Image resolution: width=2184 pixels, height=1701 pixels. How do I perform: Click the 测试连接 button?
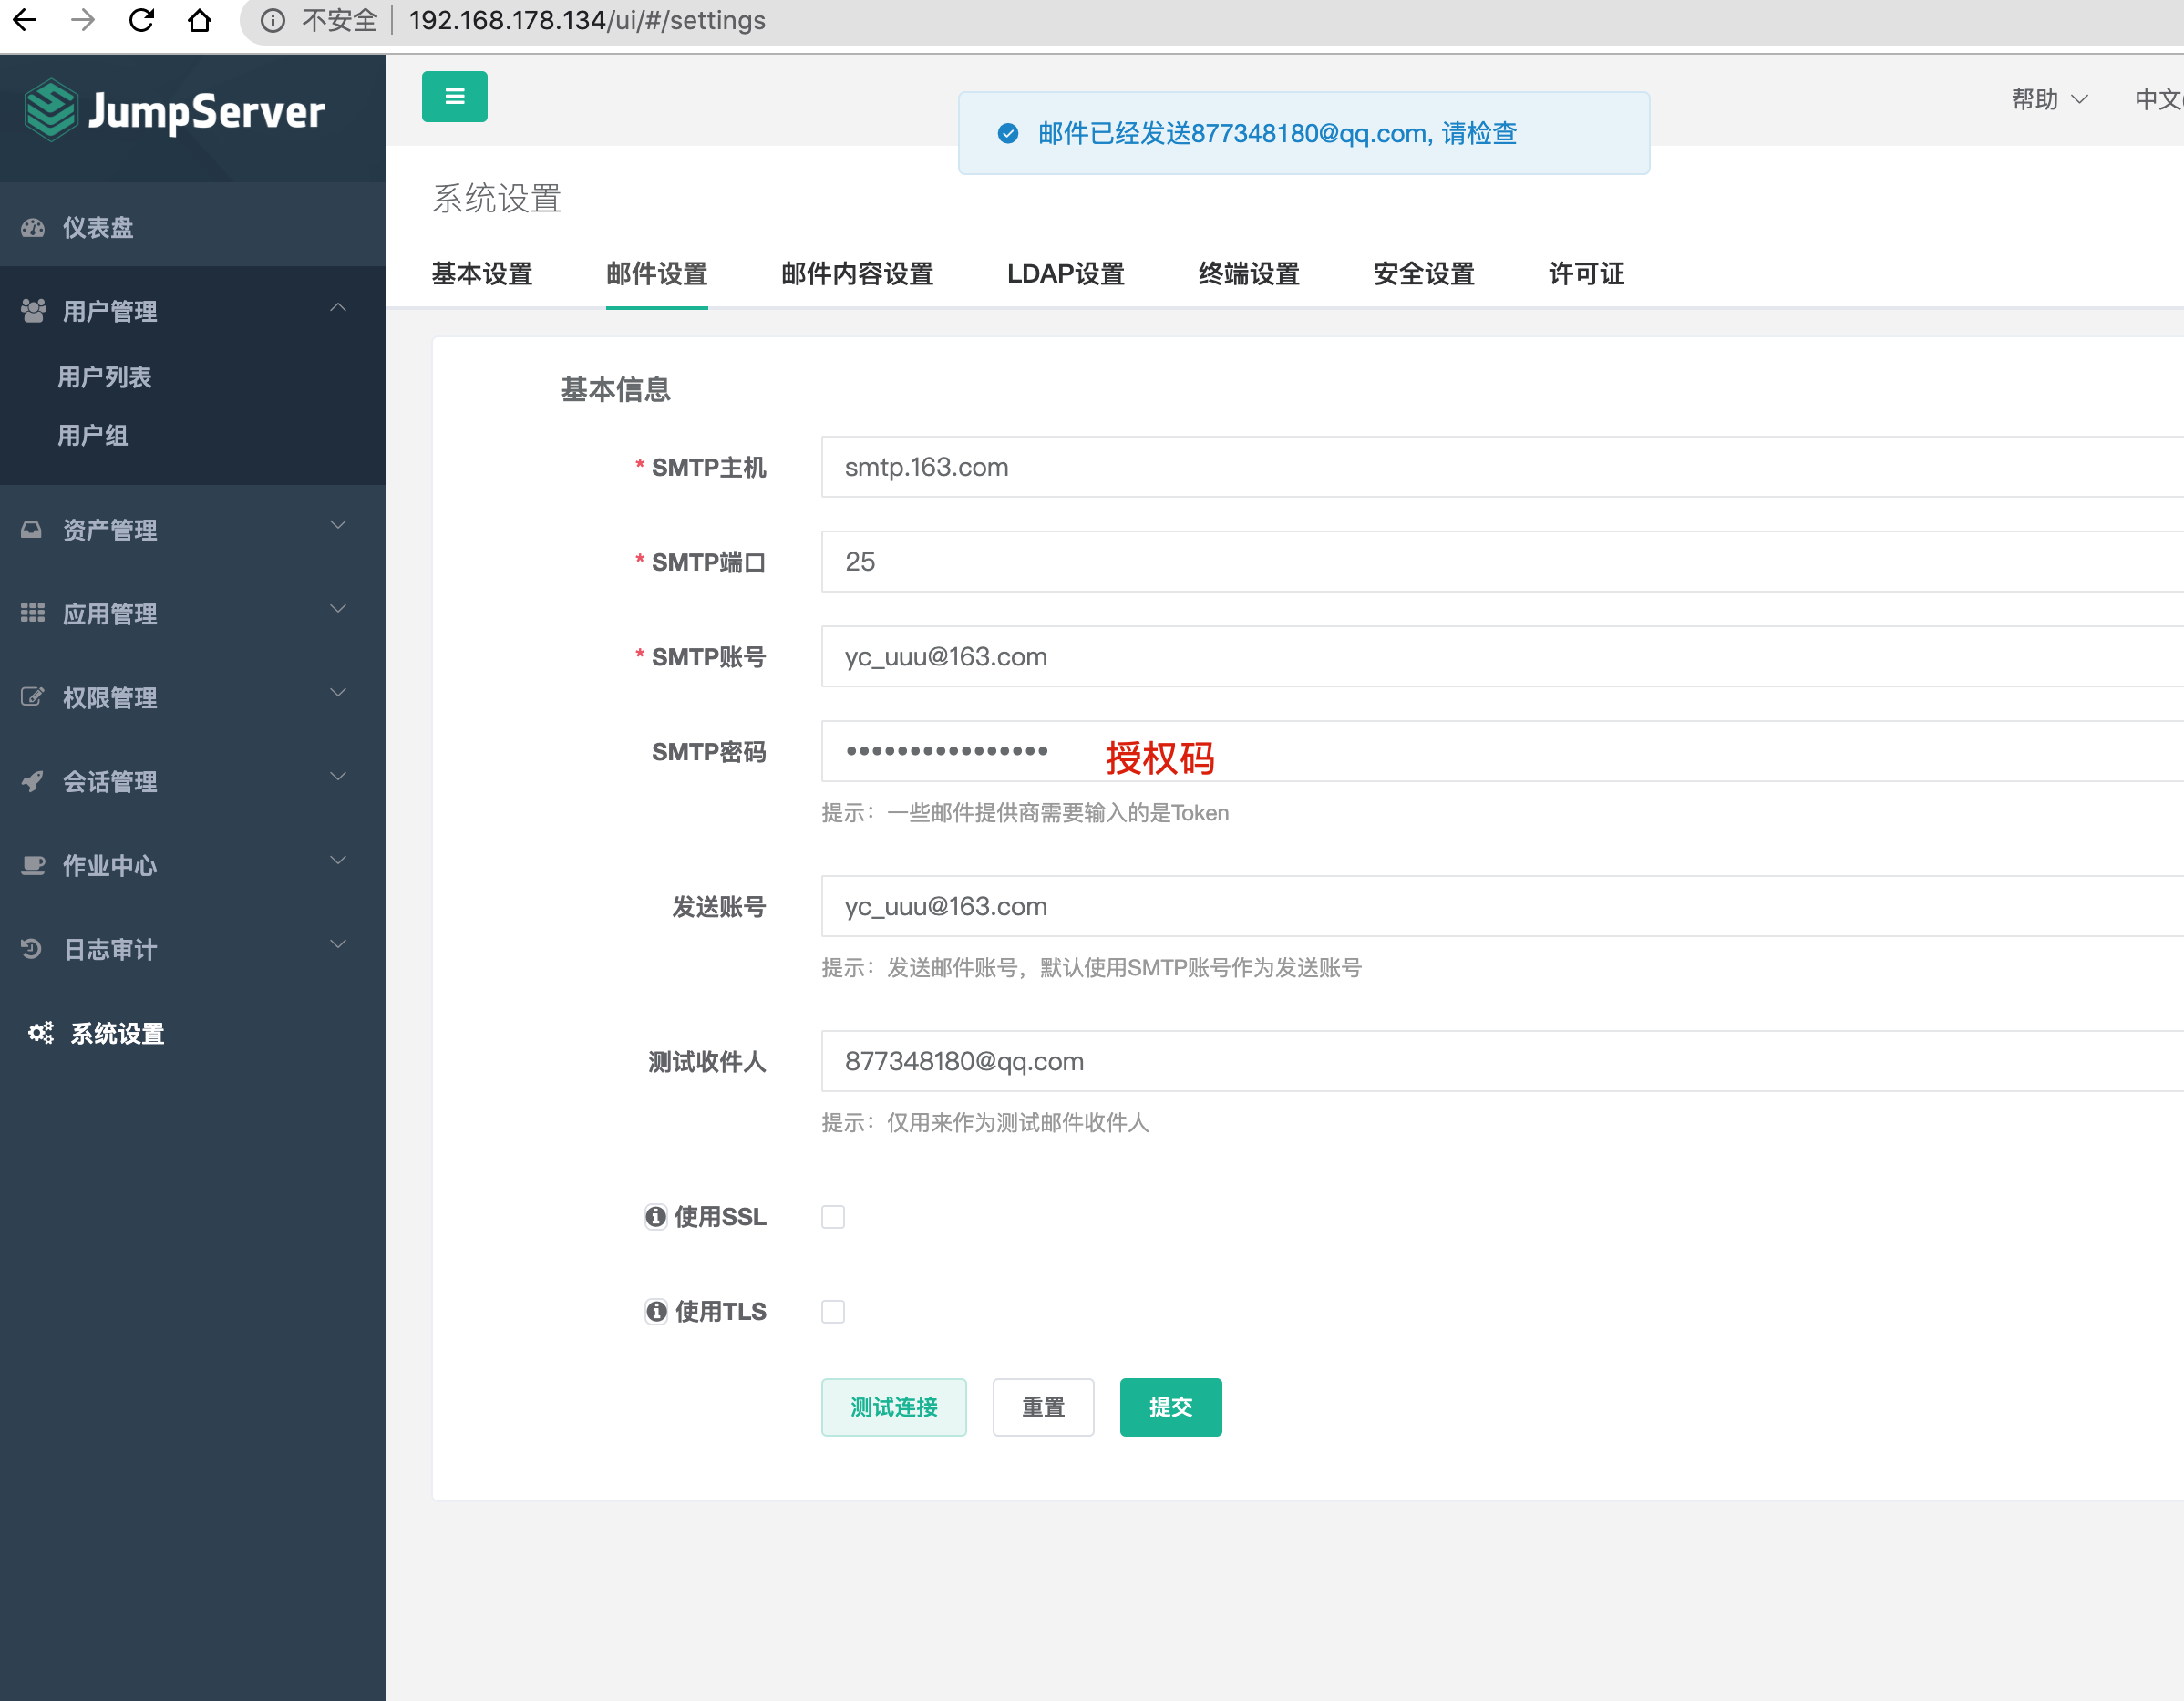pos(894,1407)
